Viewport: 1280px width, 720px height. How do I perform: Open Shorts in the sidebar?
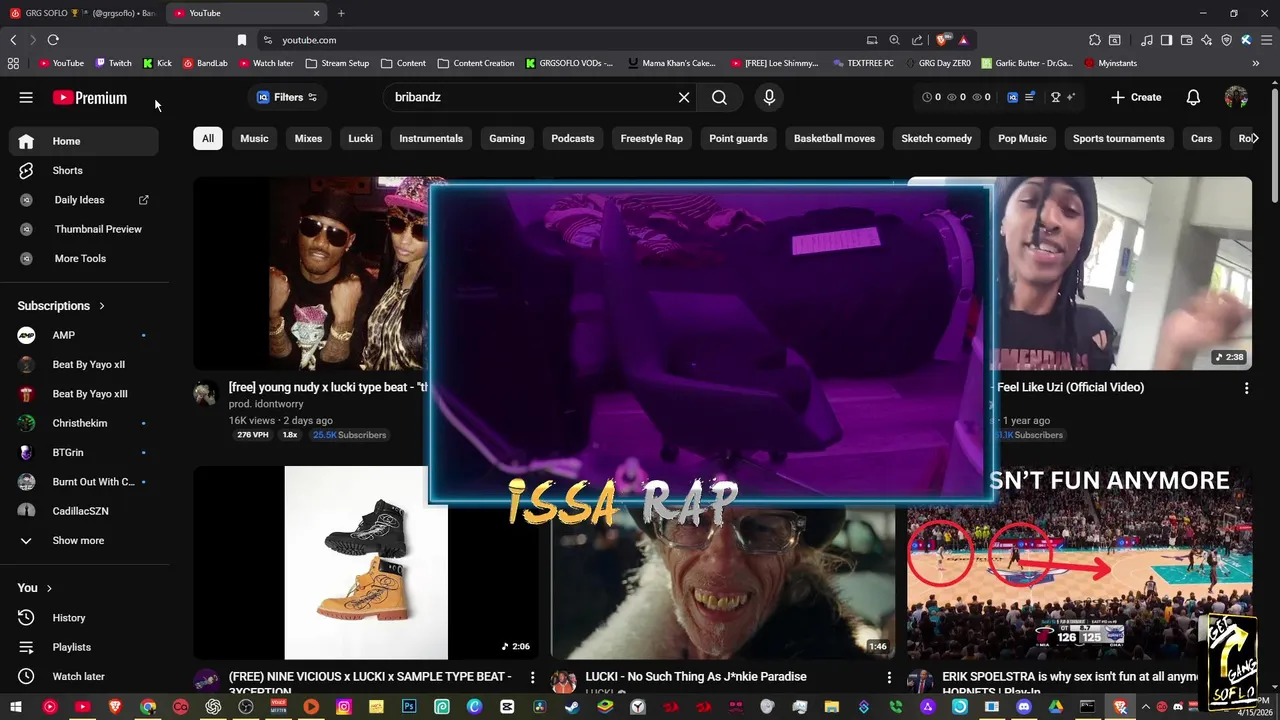pos(84,170)
